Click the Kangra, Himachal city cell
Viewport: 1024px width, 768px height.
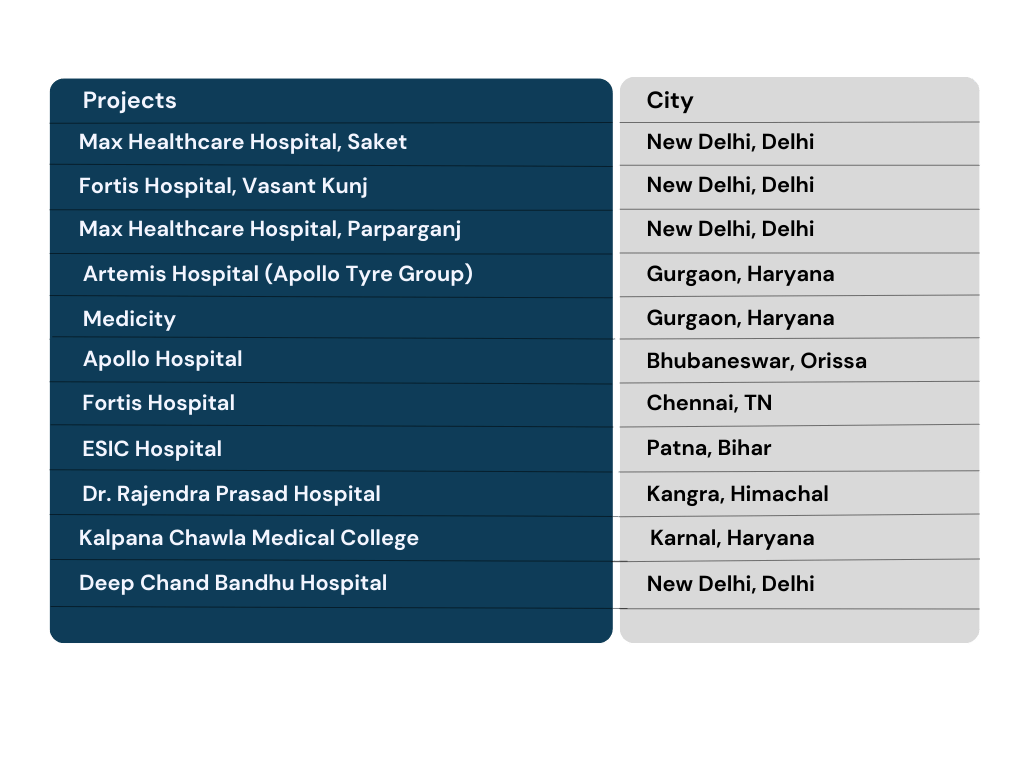737,494
